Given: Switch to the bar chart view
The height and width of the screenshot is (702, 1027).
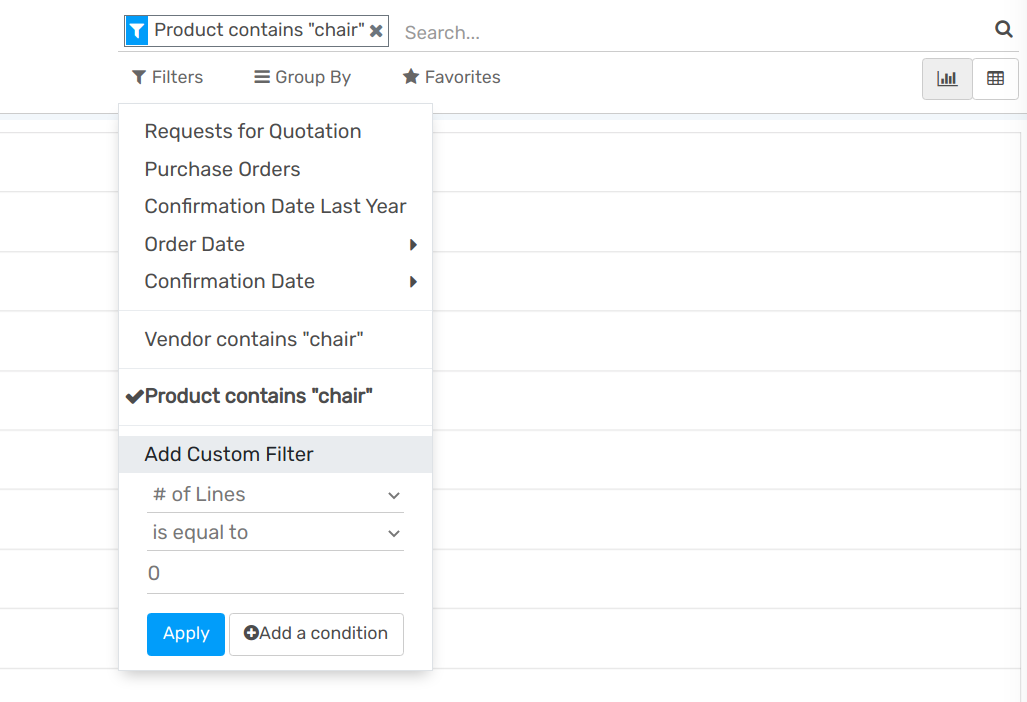Looking at the screenshot, I should pyautogui.click(x=946, y=78).
